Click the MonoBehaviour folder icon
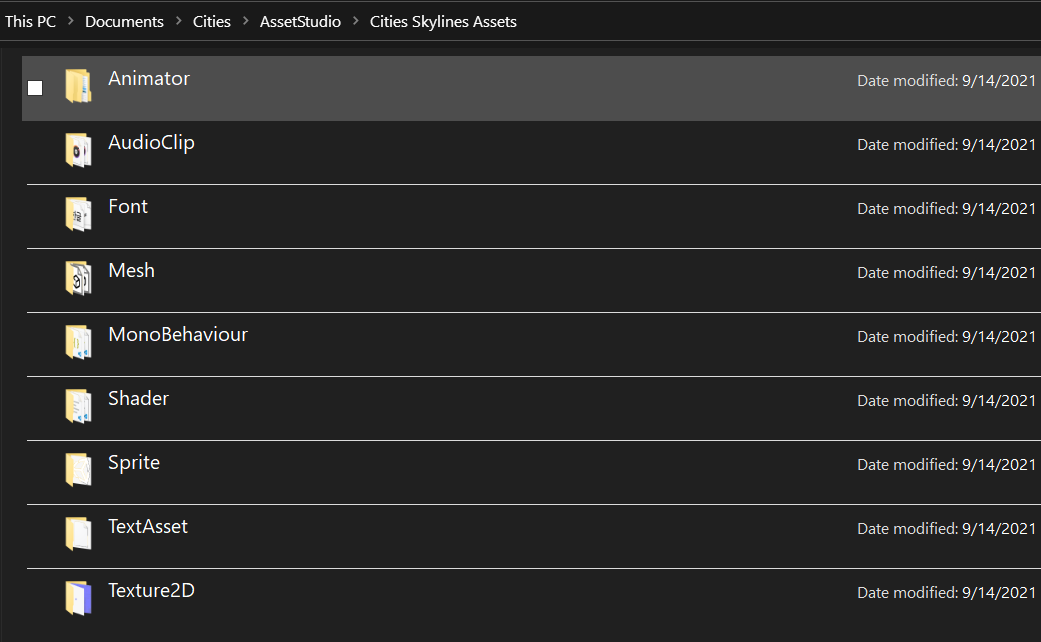1041x642 pixels. coord(78,343)
